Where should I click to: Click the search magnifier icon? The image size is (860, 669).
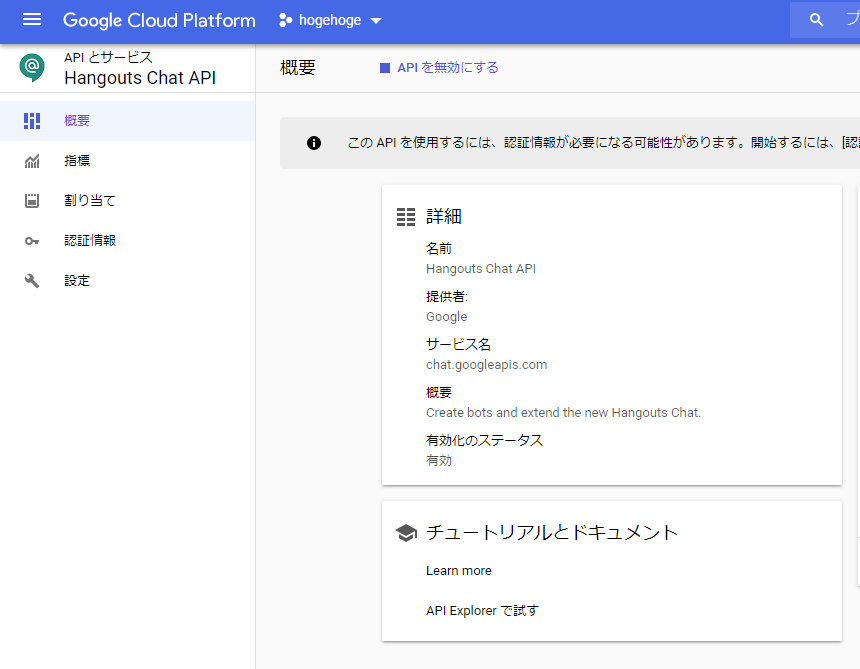(816, 20)
